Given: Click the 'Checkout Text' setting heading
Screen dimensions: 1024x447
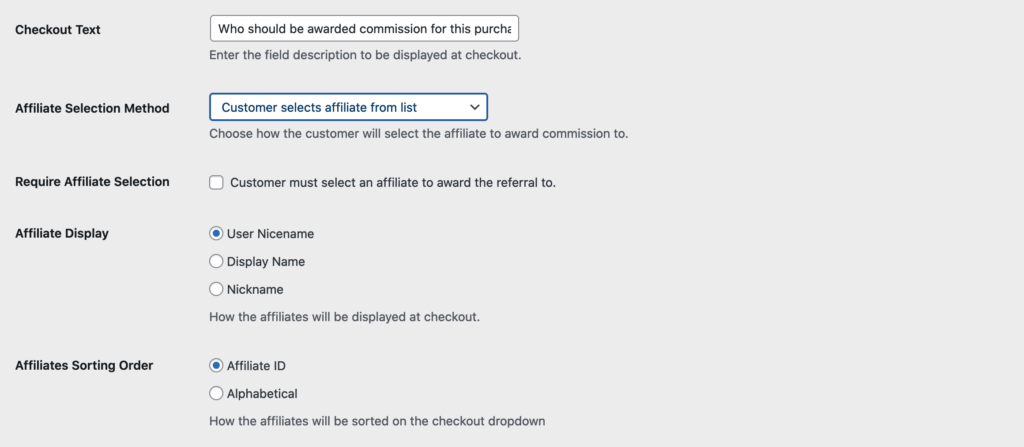Looking at the screenshot, I should pyautogui.click(x=57, y=29).
